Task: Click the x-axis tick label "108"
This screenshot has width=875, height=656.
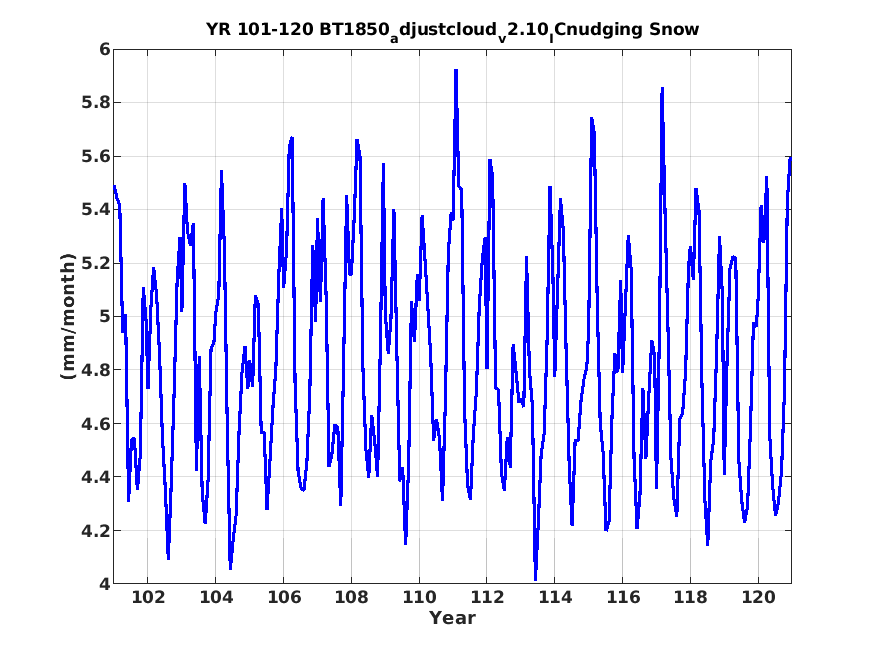Action: pos(352,598)
